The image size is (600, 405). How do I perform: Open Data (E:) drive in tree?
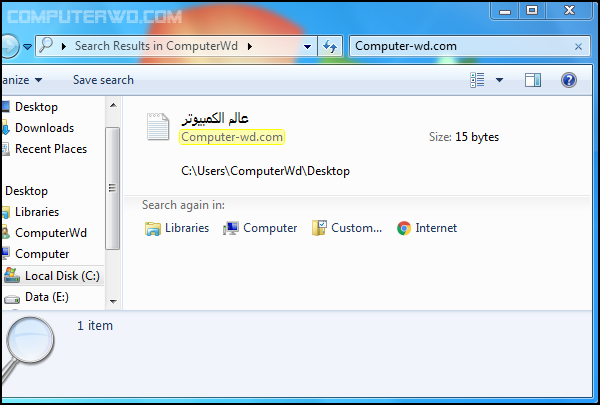pyautogui.click(x=47, y=297)
